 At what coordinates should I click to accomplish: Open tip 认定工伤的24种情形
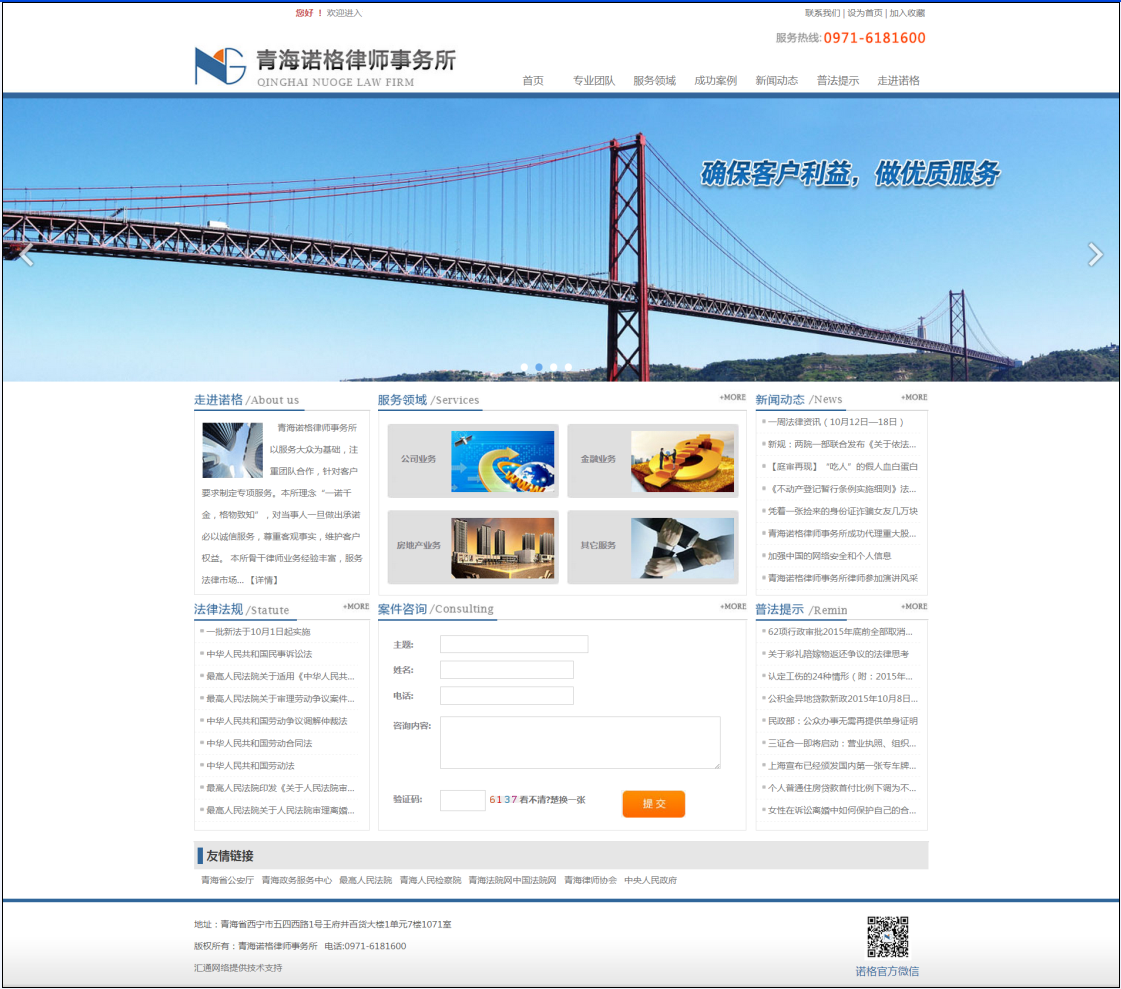840,676
